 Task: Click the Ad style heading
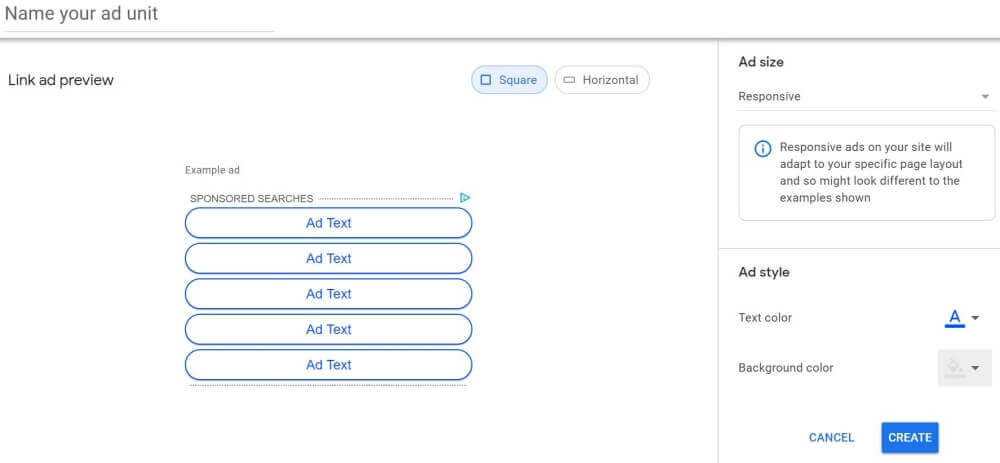(x=763, y=272)
